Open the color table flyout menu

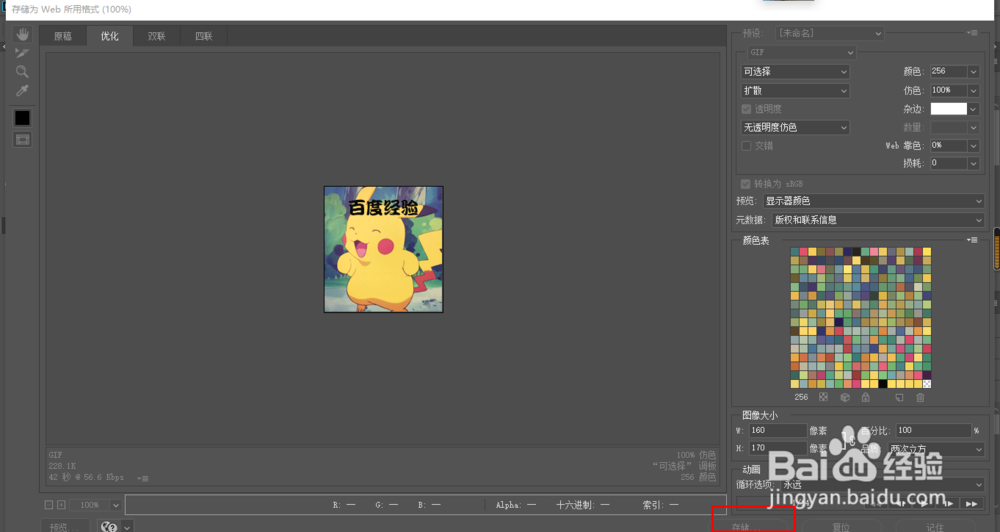(x=972, y=240)
